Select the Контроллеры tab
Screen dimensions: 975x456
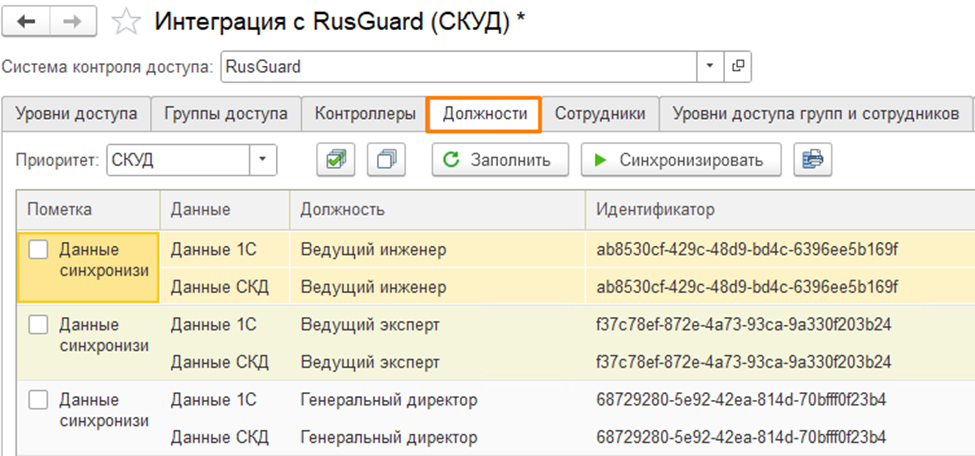[365, 114]
